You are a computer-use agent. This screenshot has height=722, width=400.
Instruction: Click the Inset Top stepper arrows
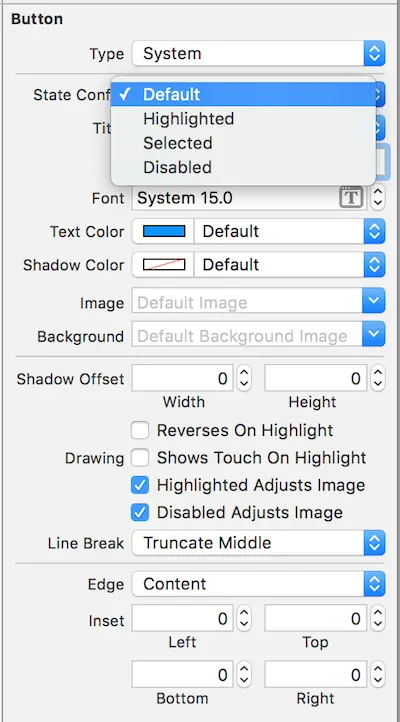tap(378, 618)
